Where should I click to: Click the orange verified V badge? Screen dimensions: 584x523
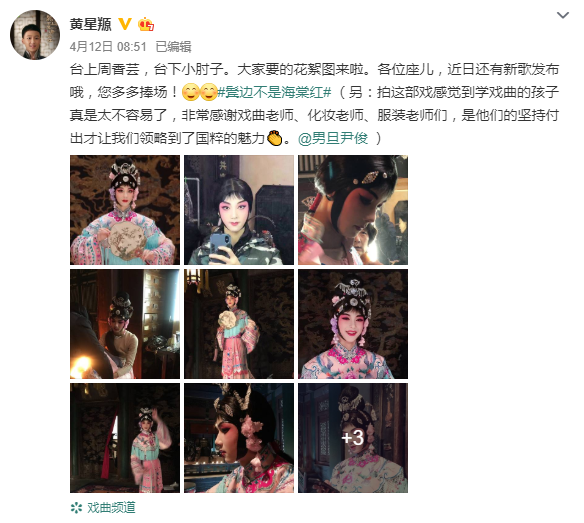(x=125, y=24)
